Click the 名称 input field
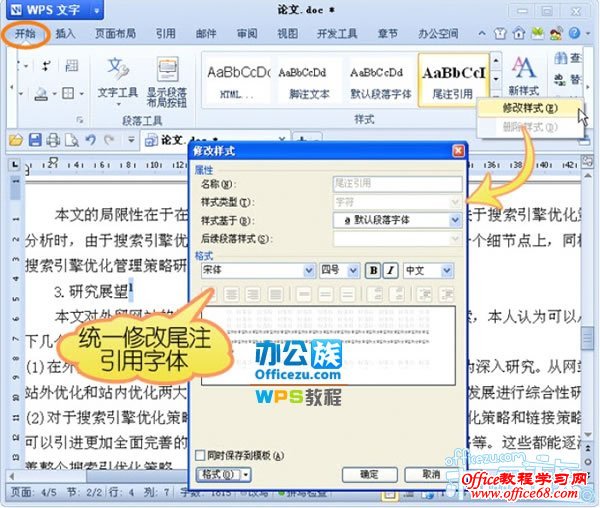Viewport: 600px width, 508px height. pyautogui.click(x=398, y=183)
